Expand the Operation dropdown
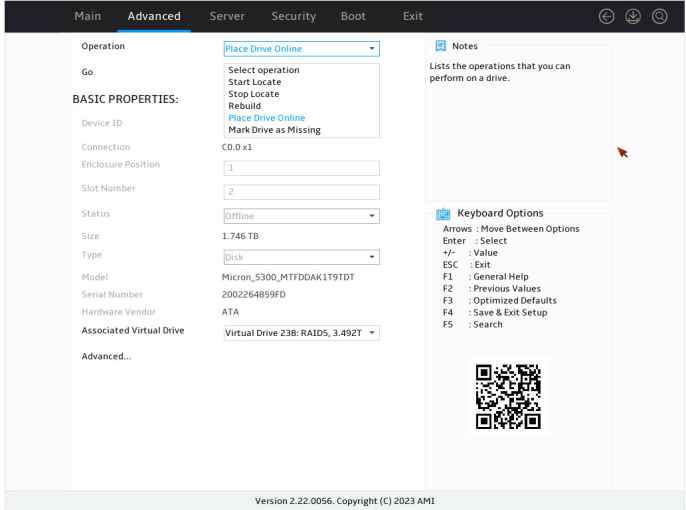686x510 pixels. tap(301, 49)
